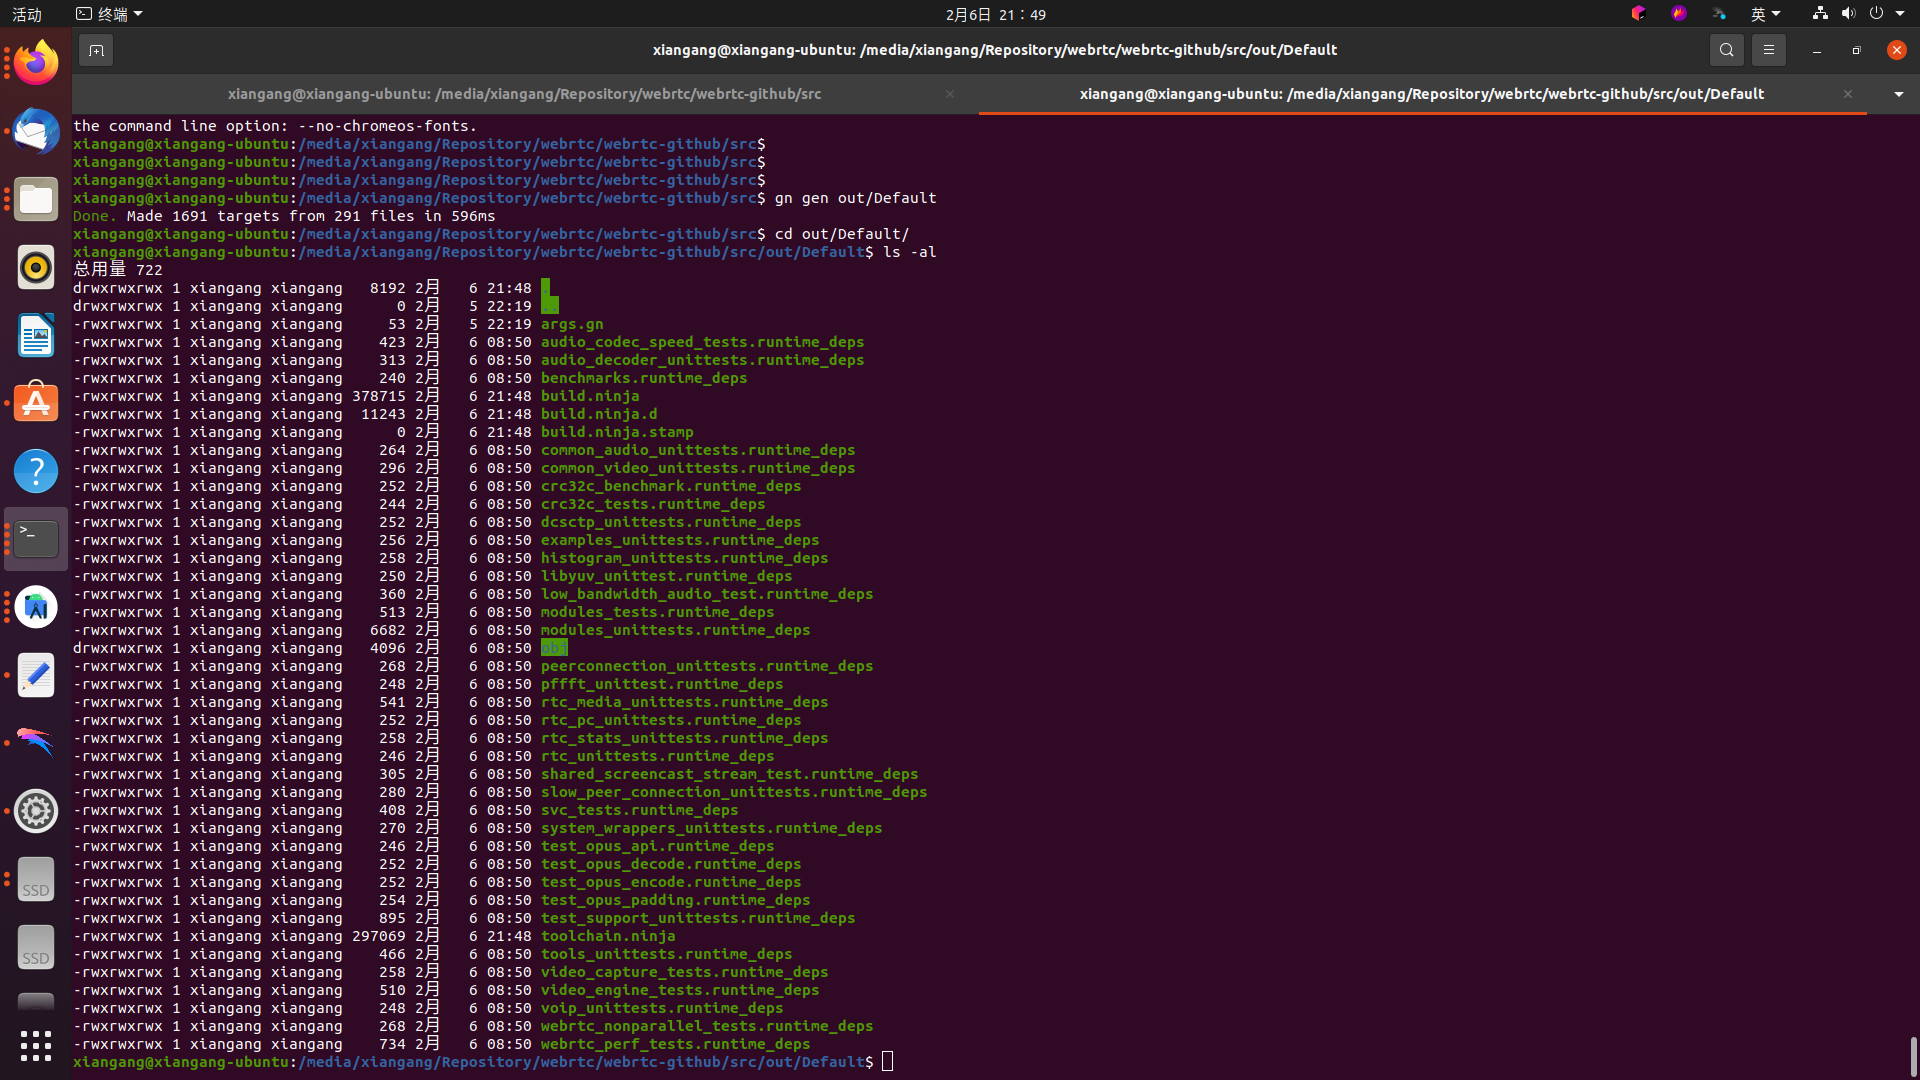Expand the terminal tab list dropdown arrow

(x=1898, y=94)
